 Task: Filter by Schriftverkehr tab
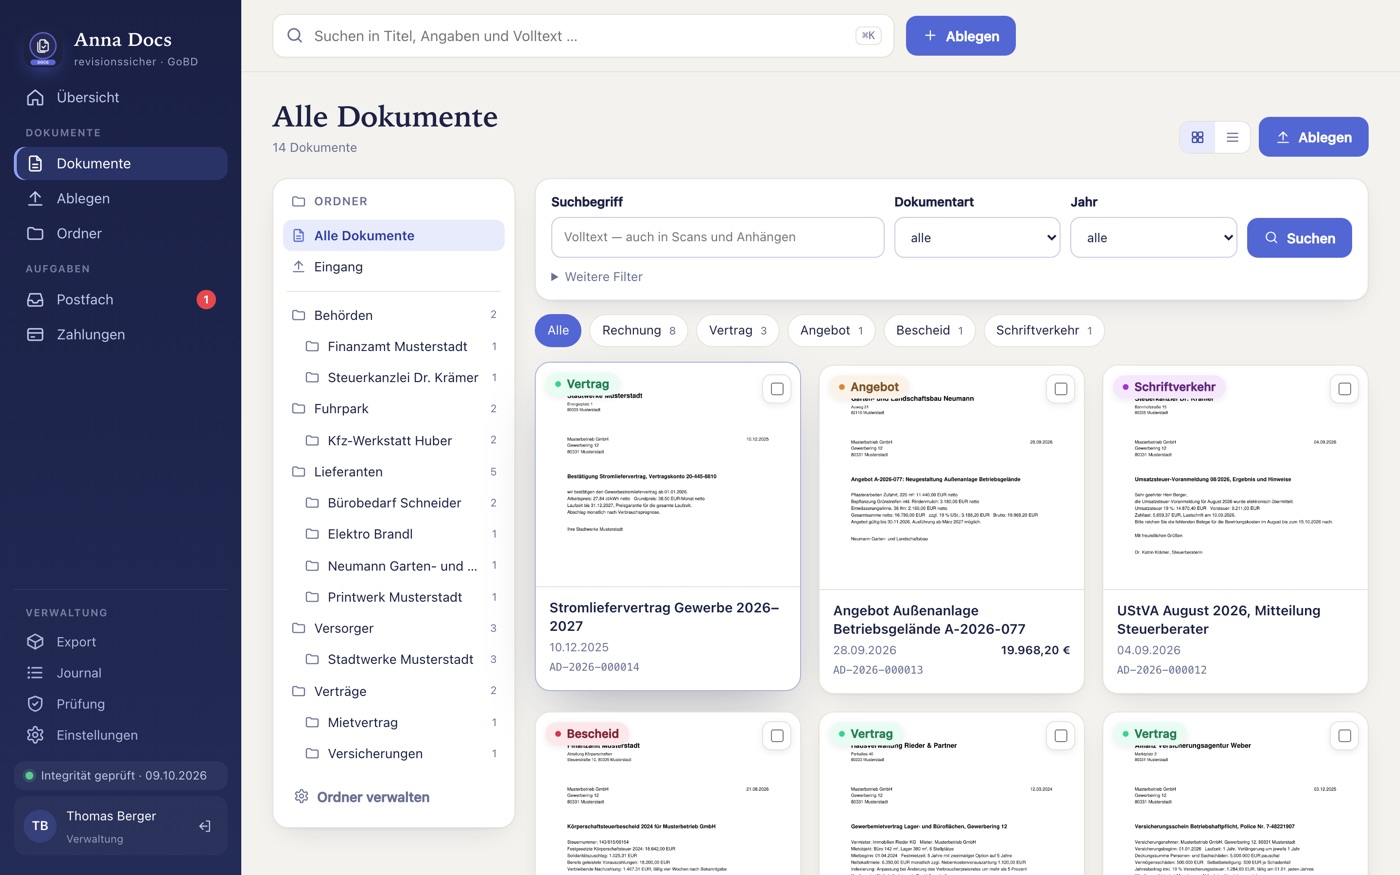coord(1044,330)
